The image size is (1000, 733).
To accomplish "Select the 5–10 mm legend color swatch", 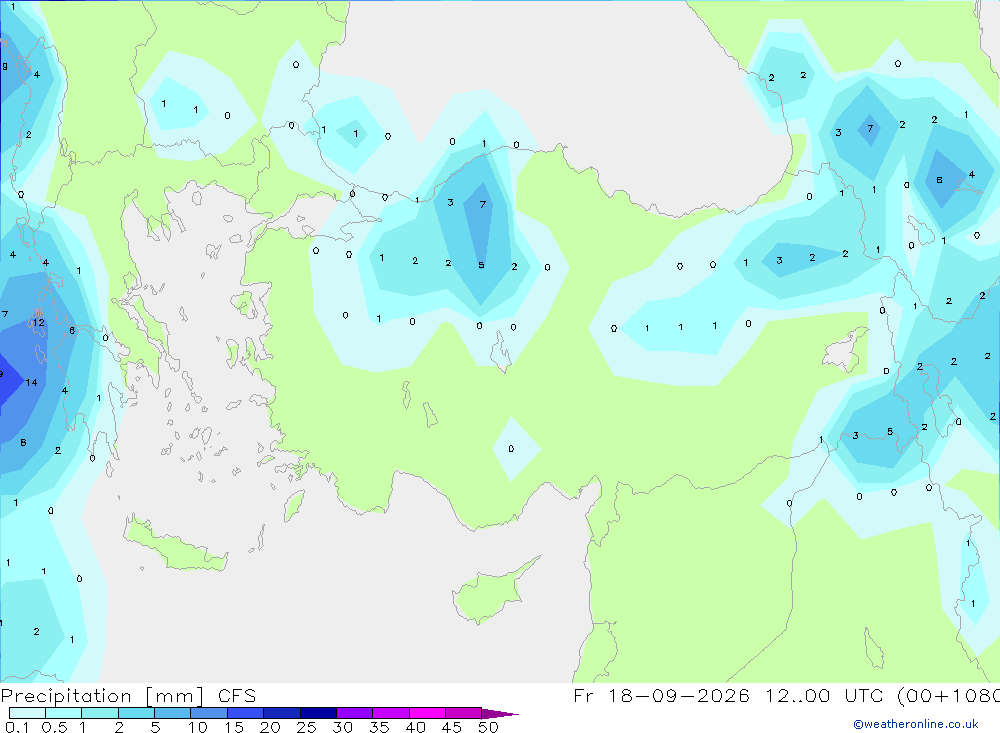I will [x=173, y=713].
